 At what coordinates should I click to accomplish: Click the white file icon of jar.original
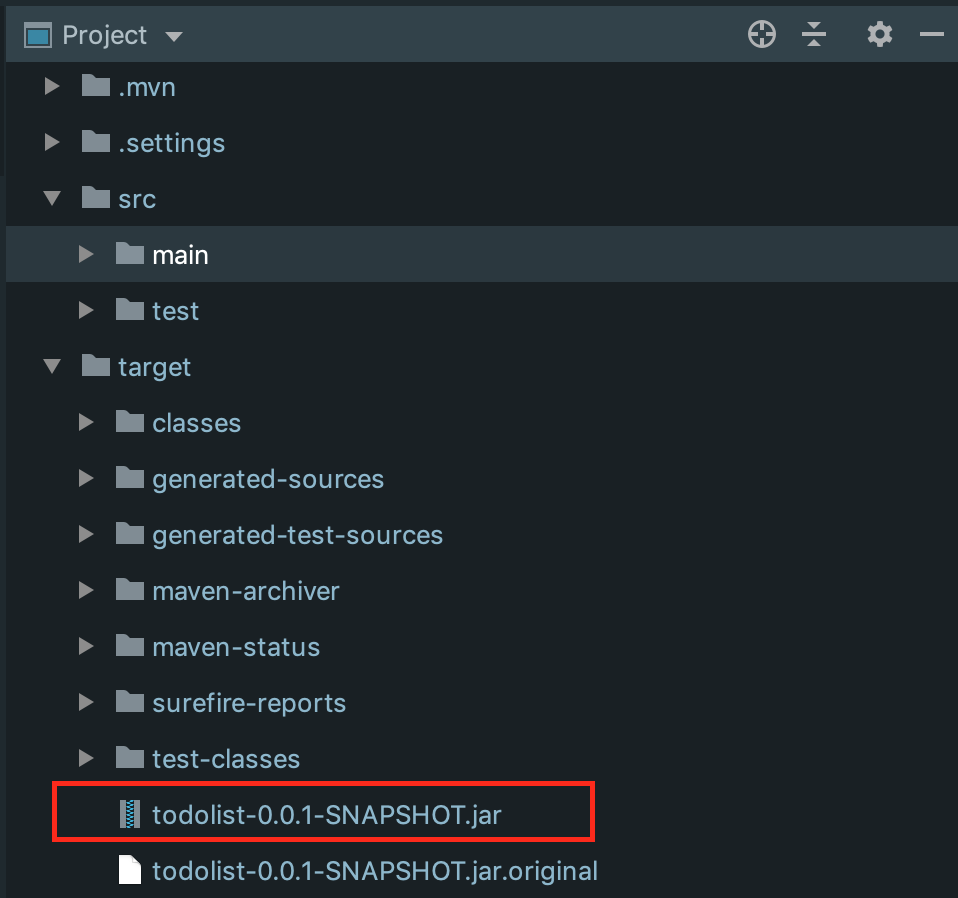click(x=130, y=870)
